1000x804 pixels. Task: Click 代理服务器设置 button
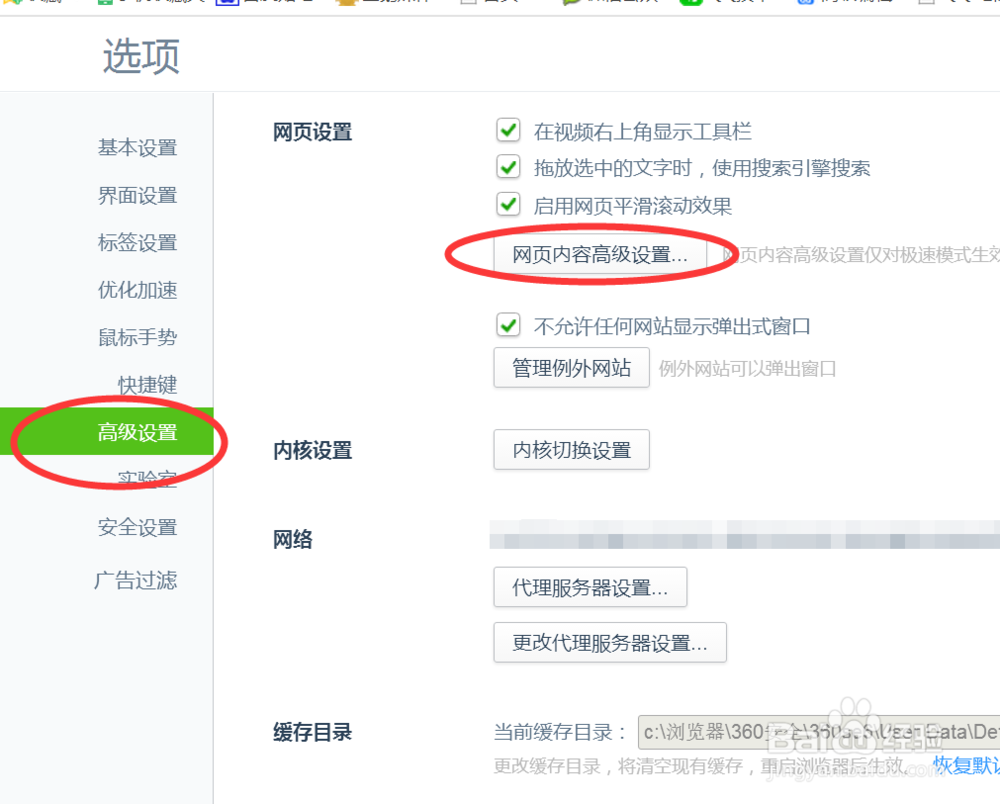(x=590, y=587)
